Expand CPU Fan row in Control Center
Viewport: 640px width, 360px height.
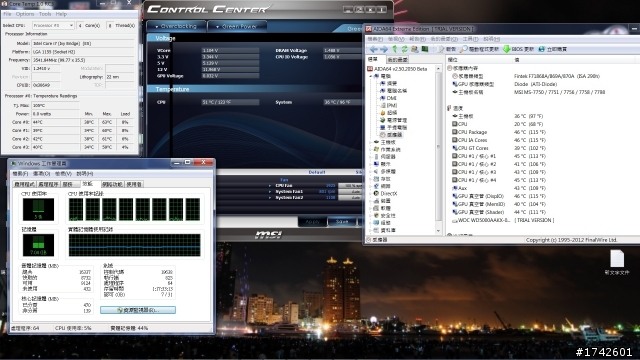point(270,186)
